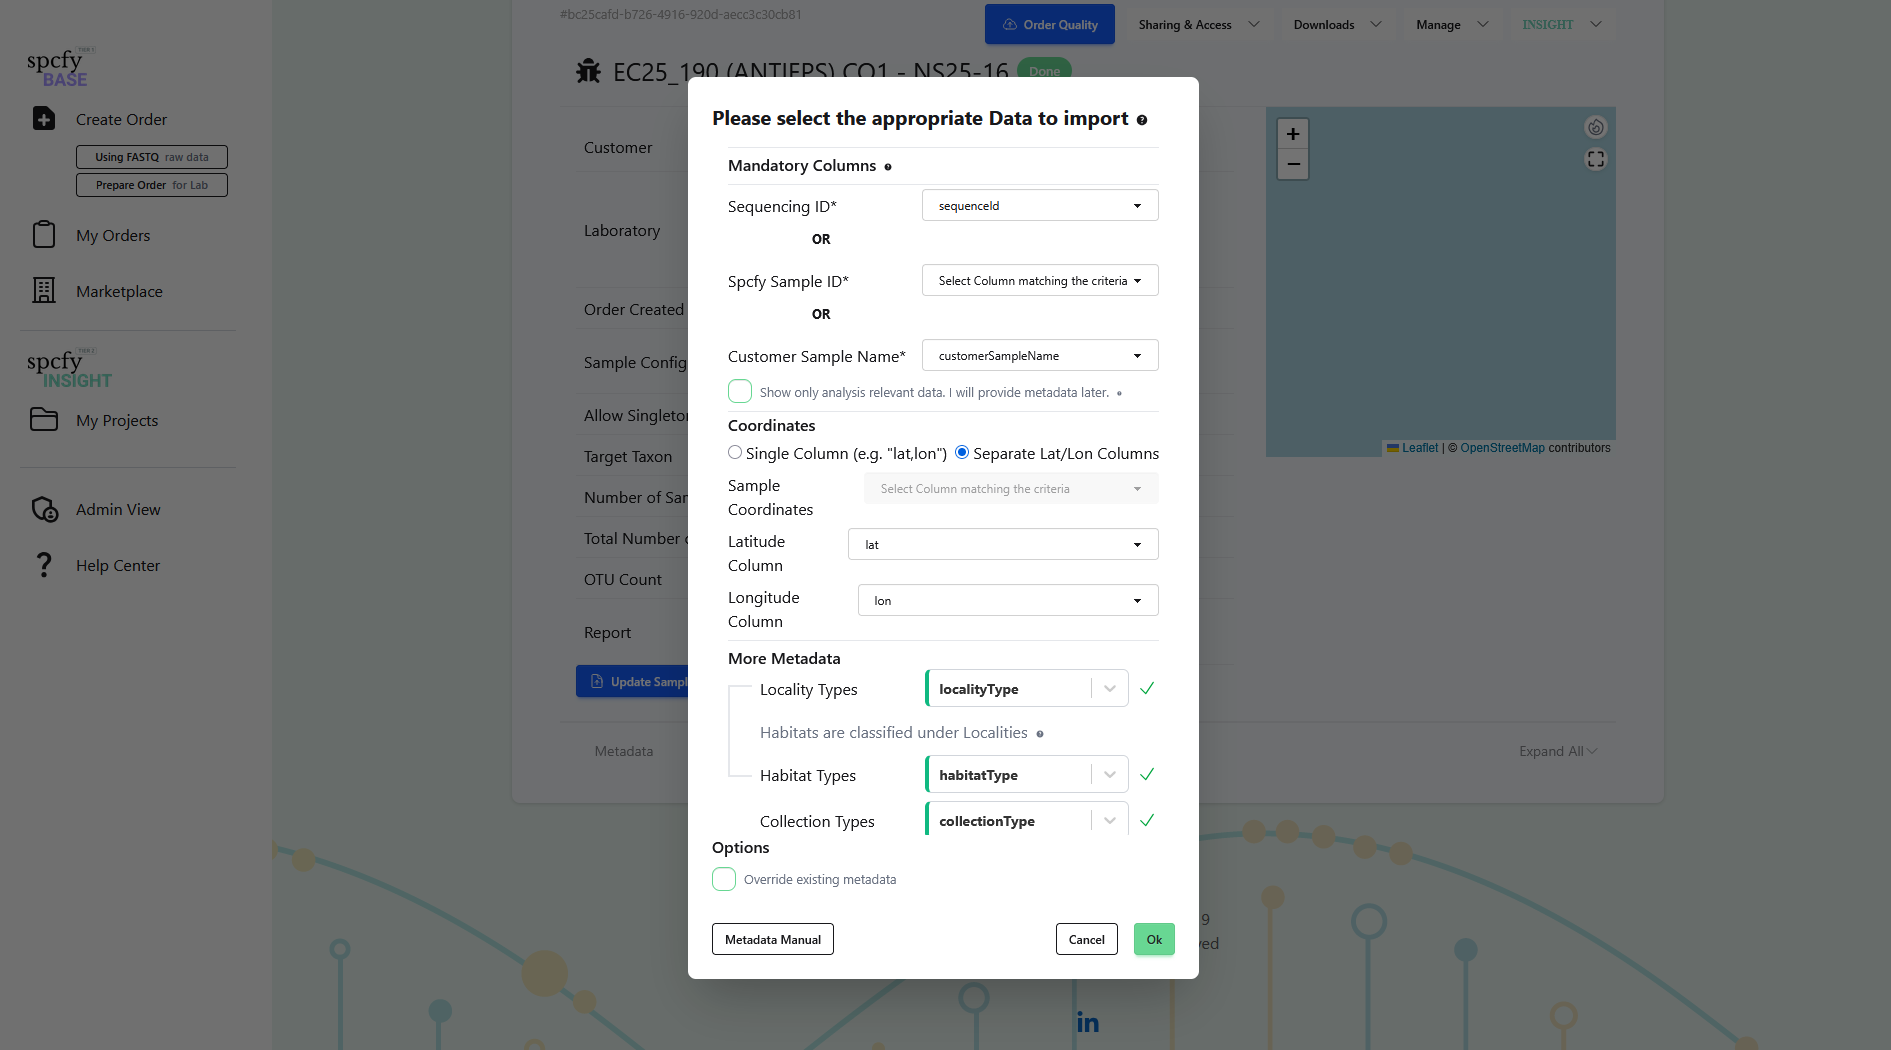Open My Orders clipboard icon

[x=44, y=234]
